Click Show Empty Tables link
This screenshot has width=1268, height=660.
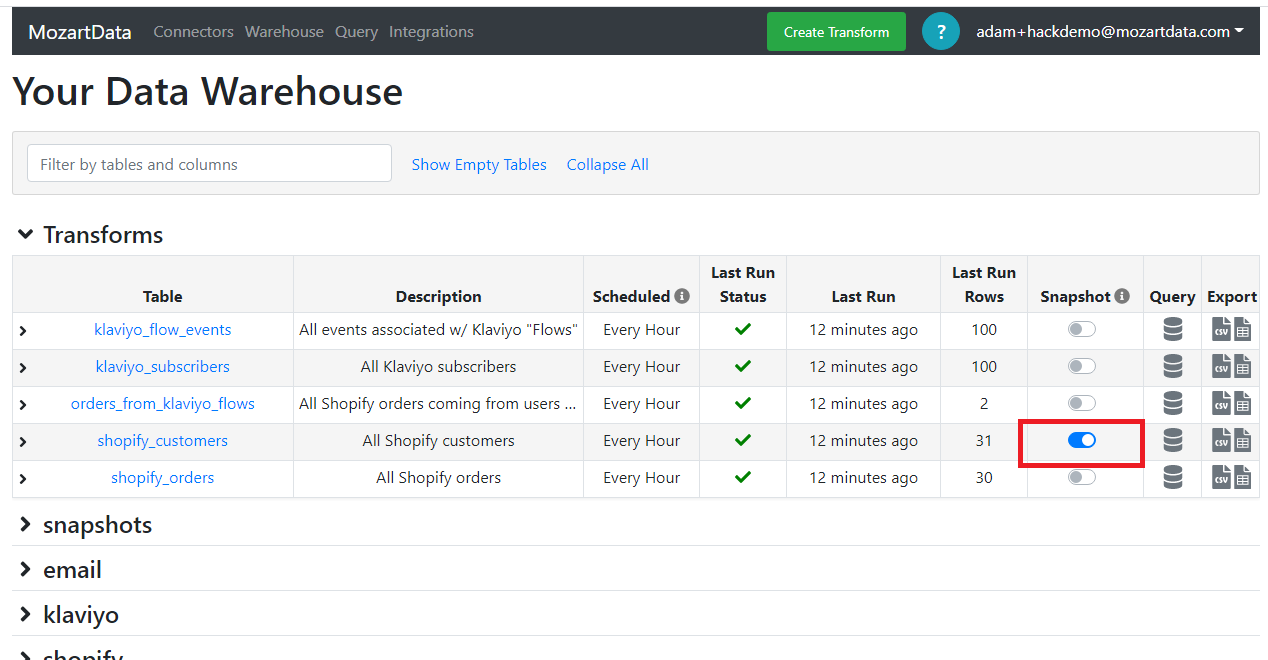click(x=479, y=165)
